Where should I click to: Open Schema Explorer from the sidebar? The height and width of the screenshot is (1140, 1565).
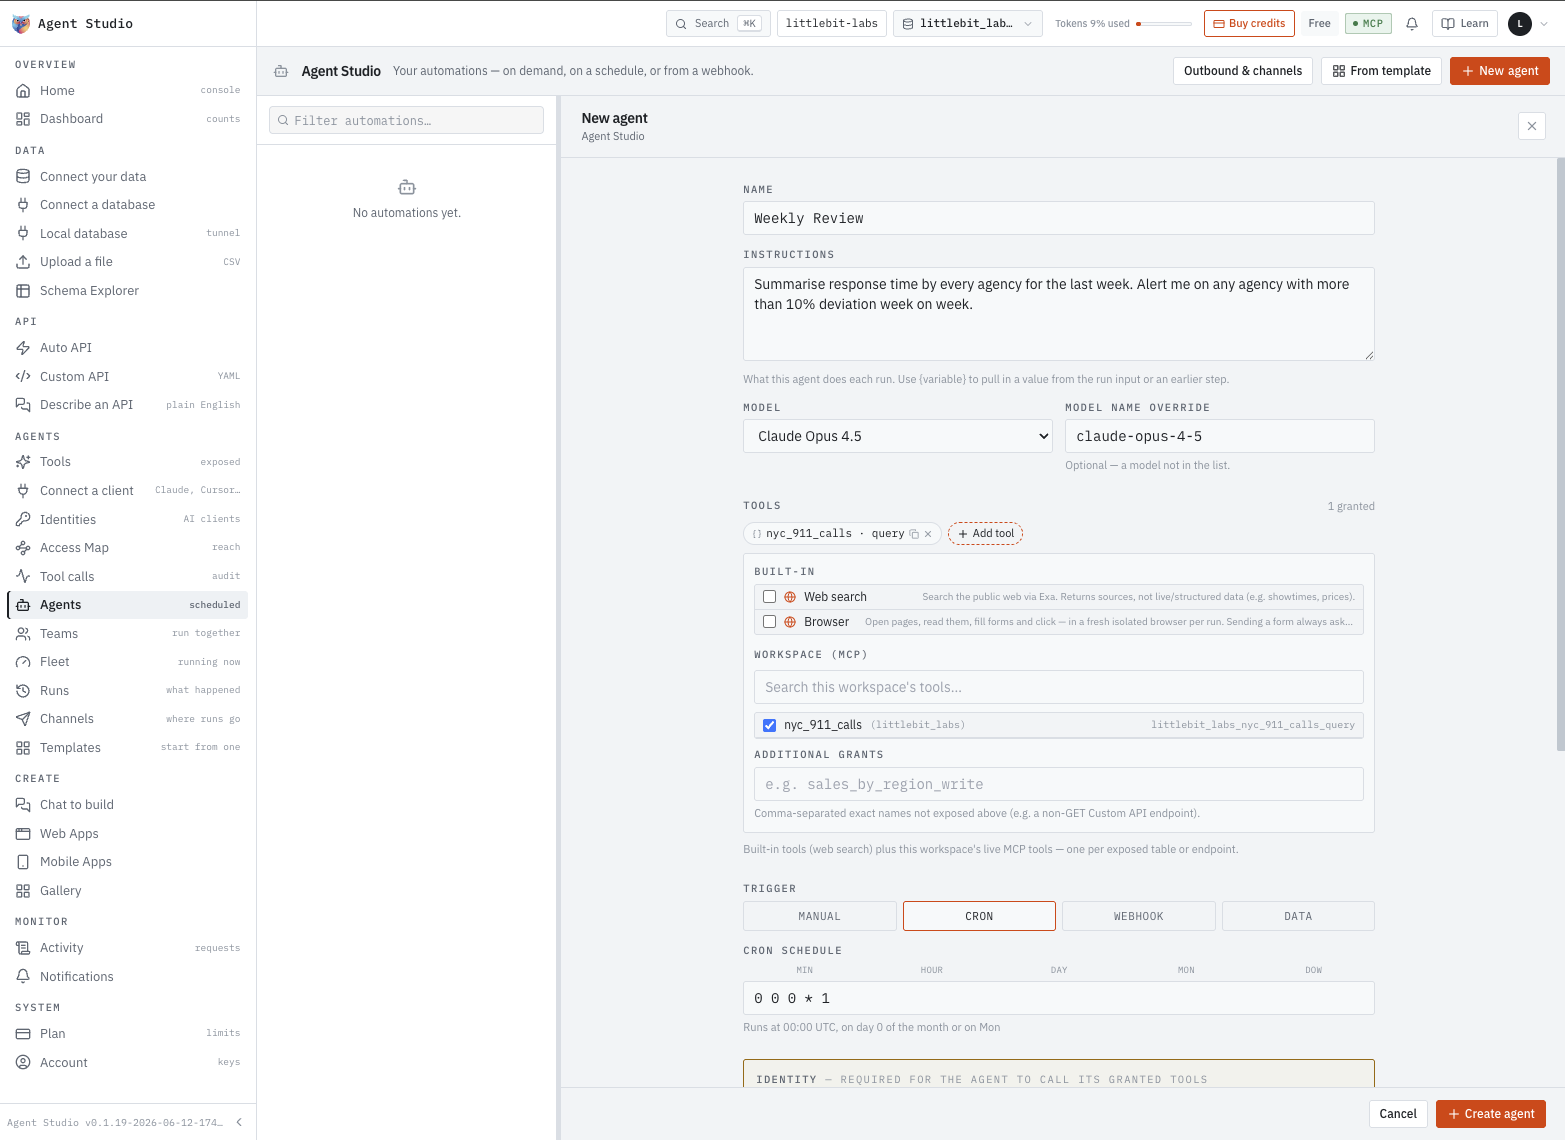pyautogui.click(x=128, y=291)
